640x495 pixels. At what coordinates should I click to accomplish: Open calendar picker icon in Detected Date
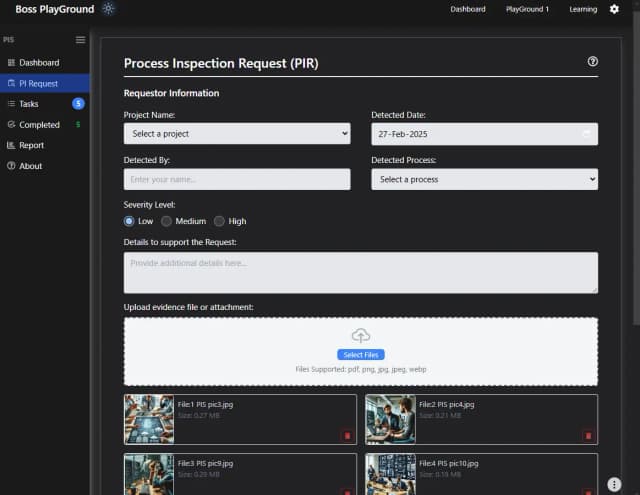[x=587, y=133]
